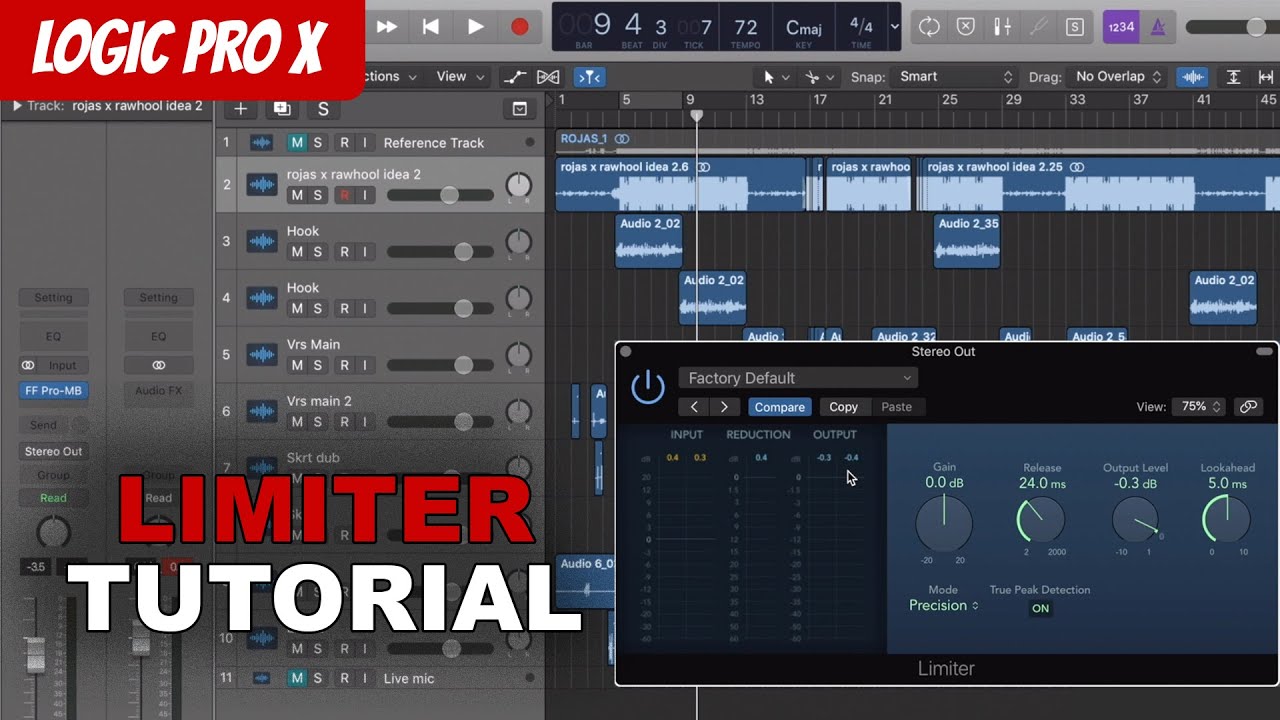Start playback with the play button
The width and height of the screenshot is (1280, 720).
point(476,27)
